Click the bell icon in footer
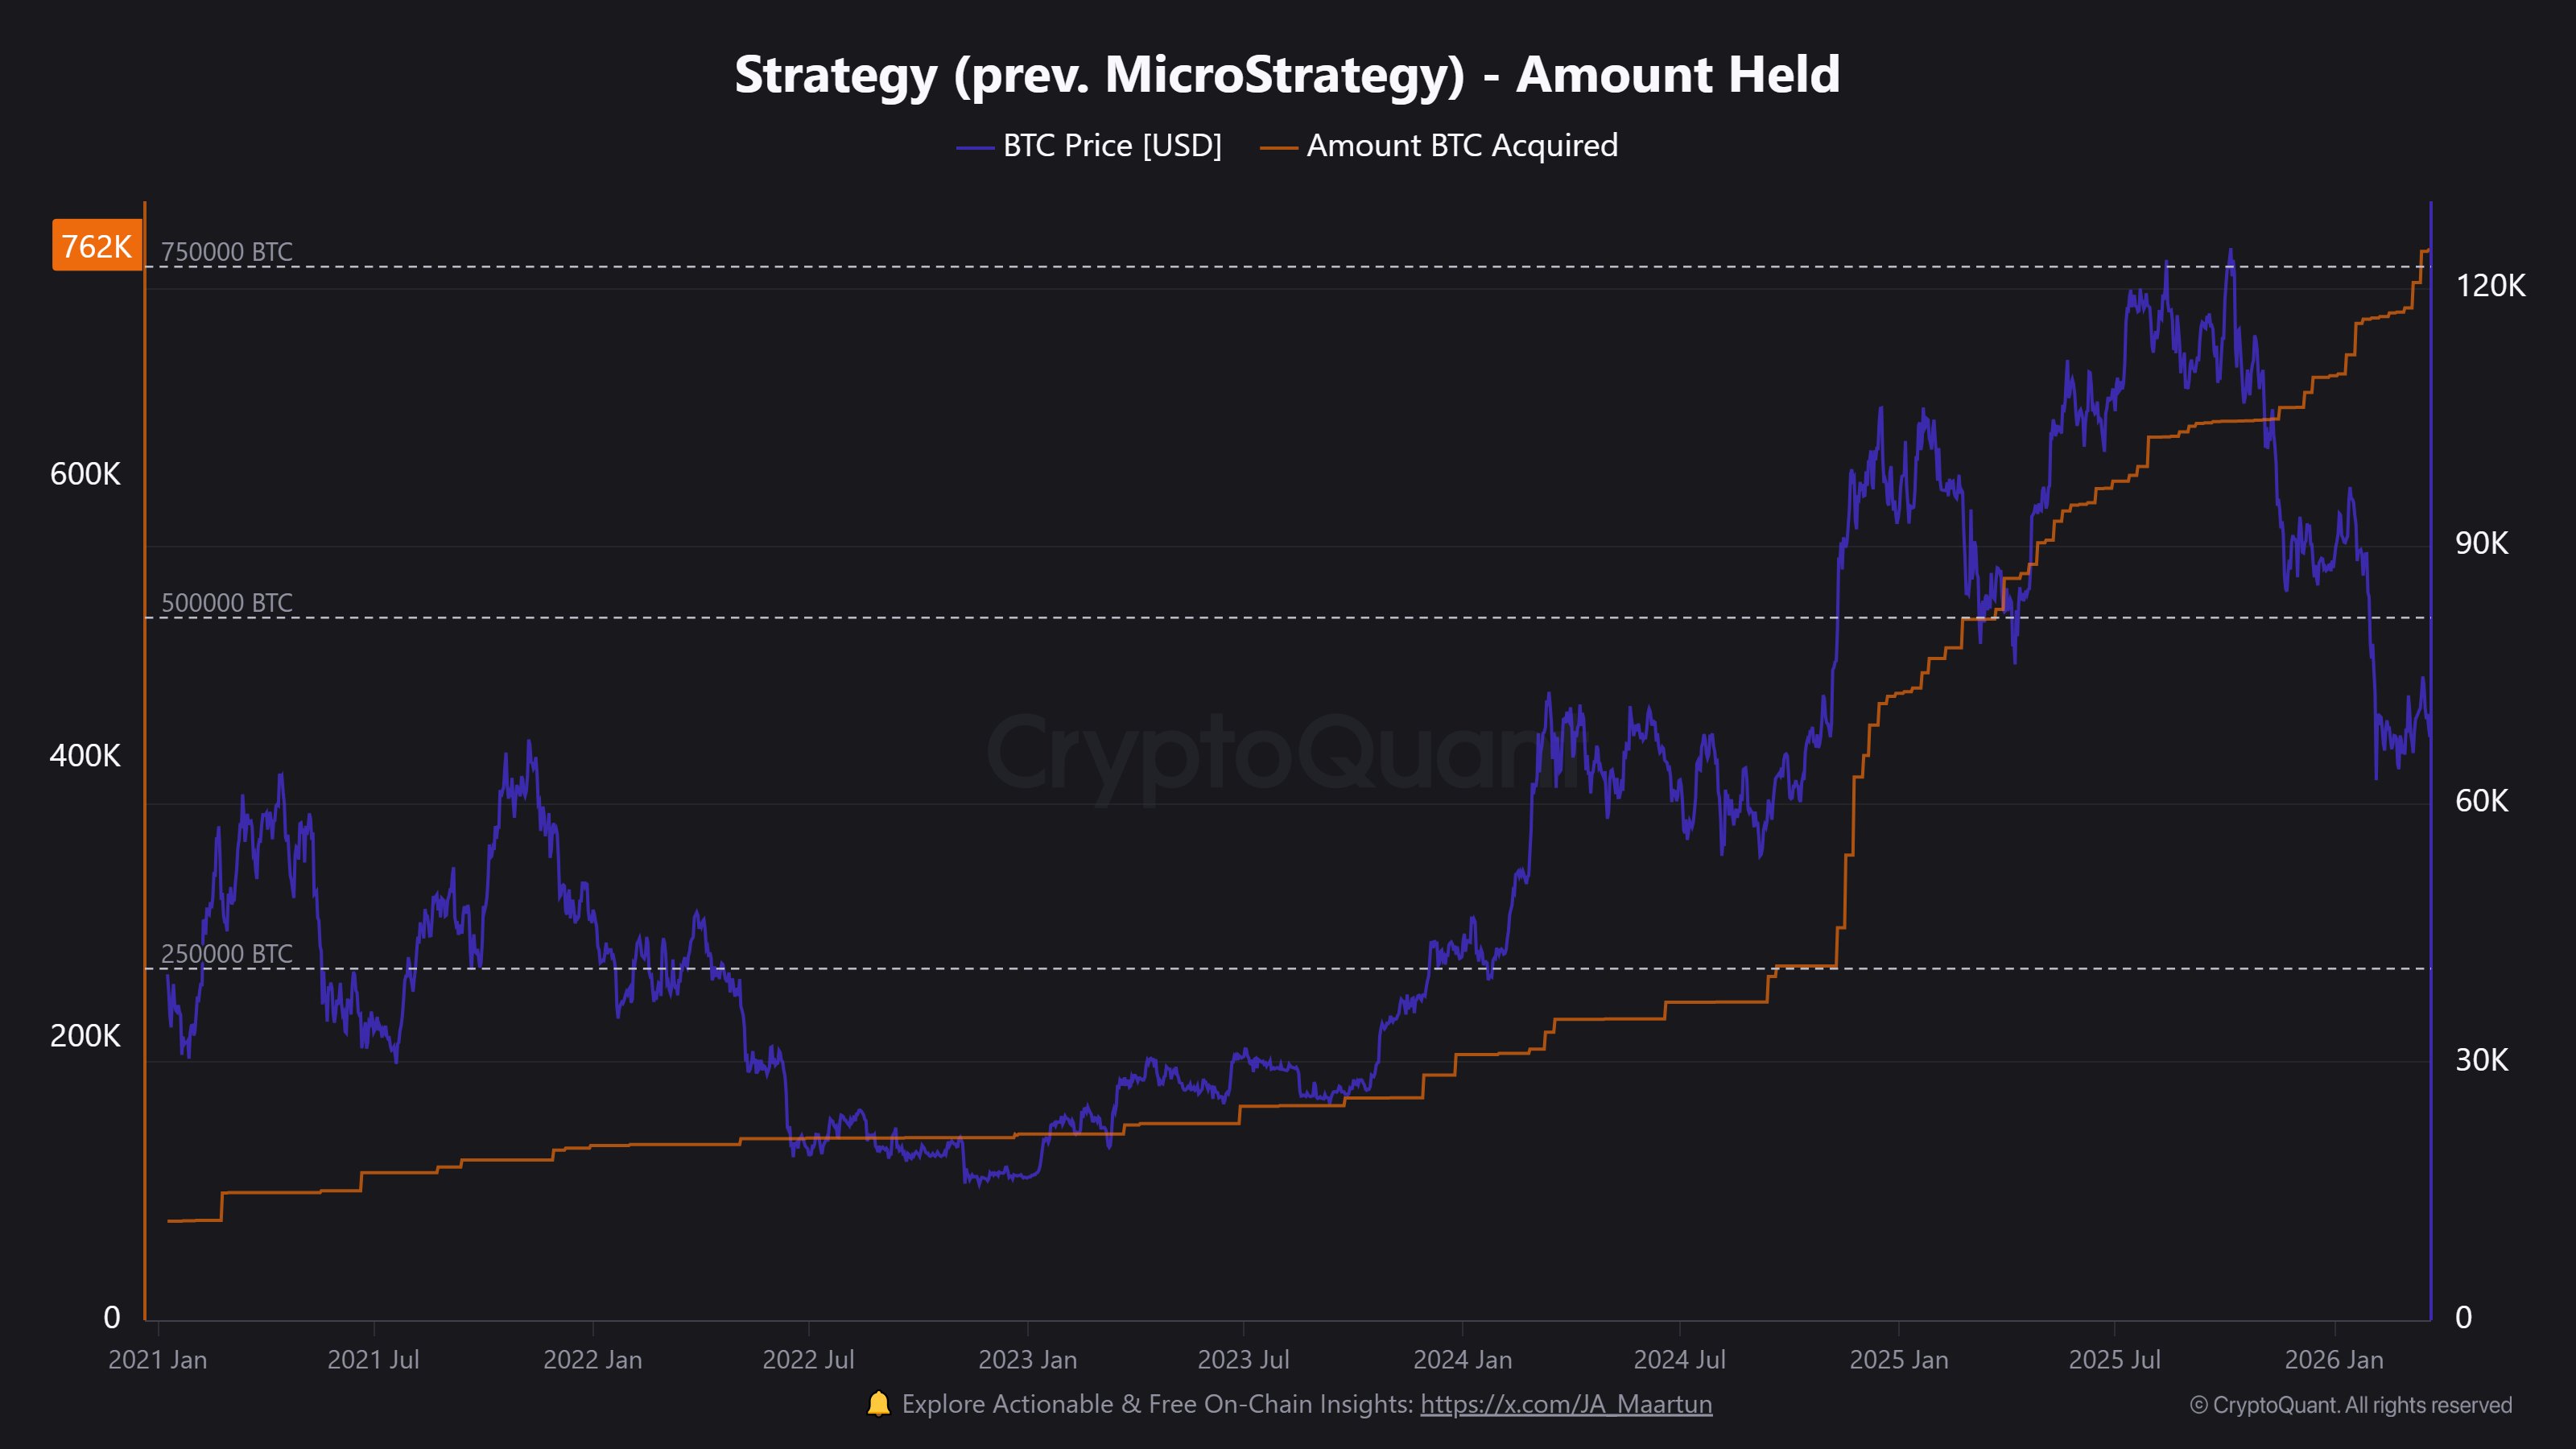The height and width of the screenshot is (1449, 2576). [878, 1404]
